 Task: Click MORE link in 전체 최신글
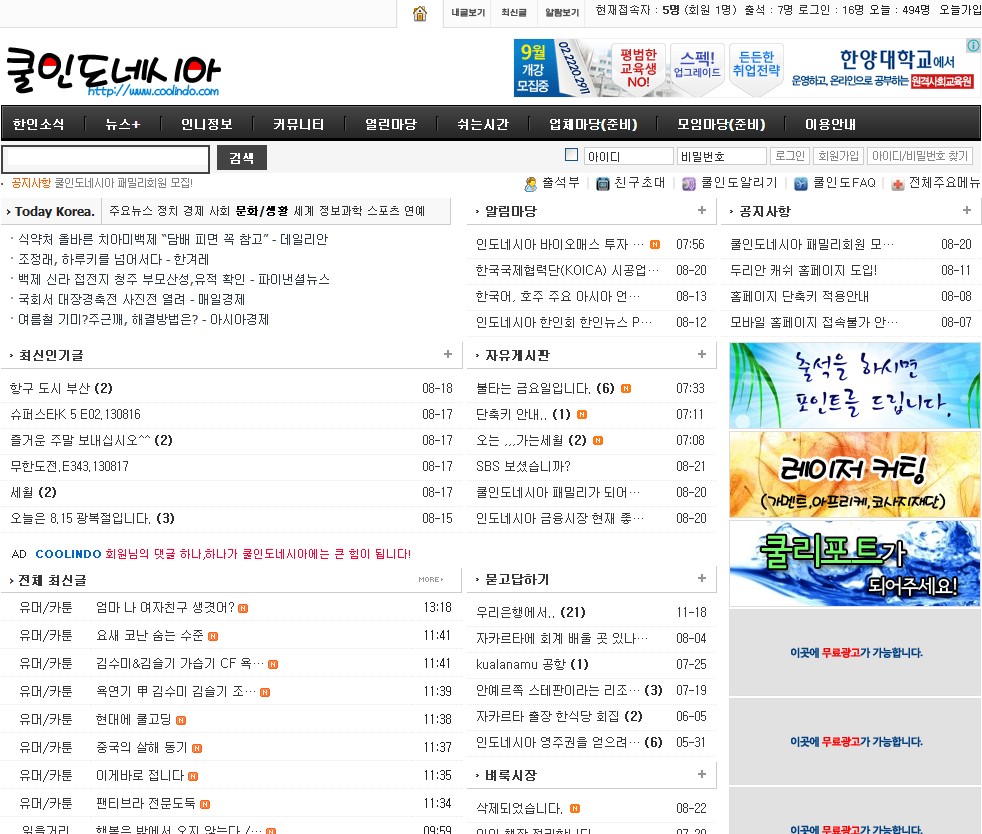coord(431,580)
